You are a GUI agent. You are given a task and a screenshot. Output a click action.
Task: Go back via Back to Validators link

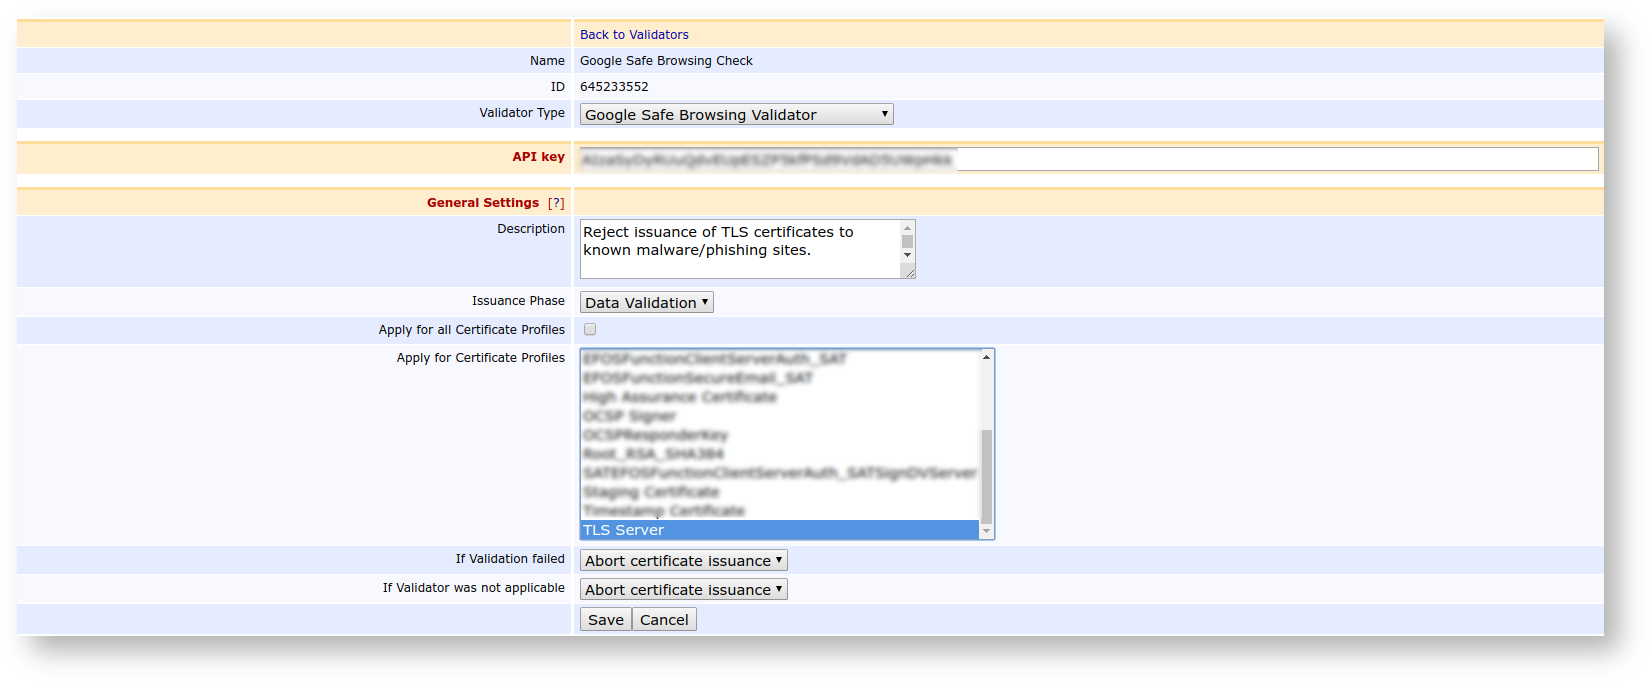tap(634, 34)
